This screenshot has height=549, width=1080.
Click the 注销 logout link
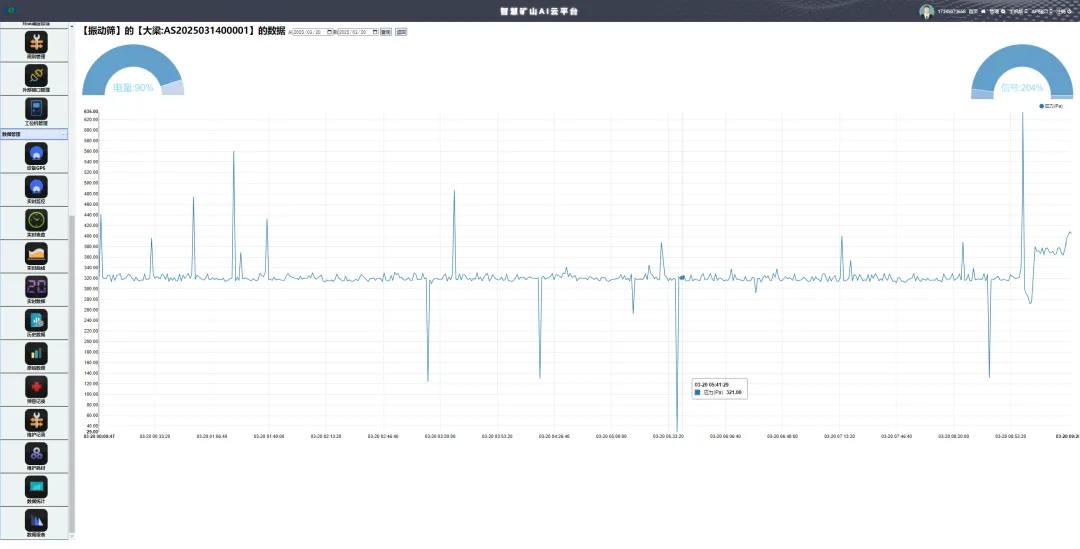[x=1061, y=11]
